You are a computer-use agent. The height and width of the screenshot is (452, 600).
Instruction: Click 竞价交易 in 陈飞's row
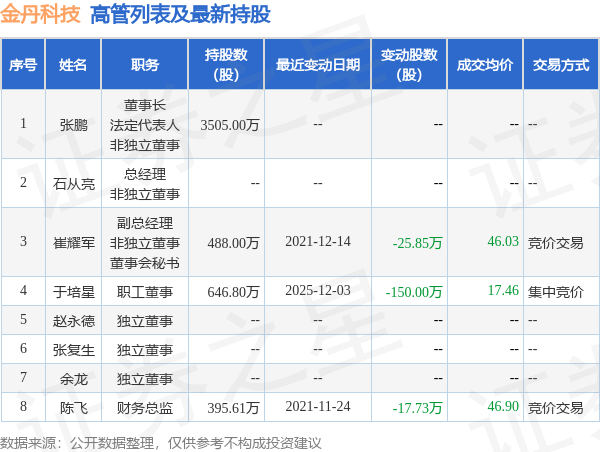(x=556, y=408)
